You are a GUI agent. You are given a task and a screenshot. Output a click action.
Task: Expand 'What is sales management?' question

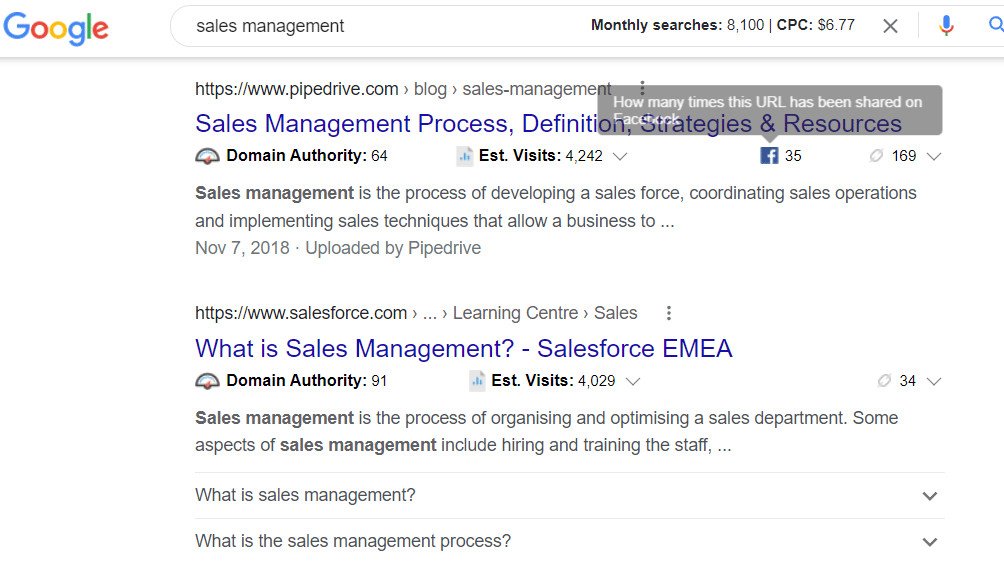(x=570, y=495)
